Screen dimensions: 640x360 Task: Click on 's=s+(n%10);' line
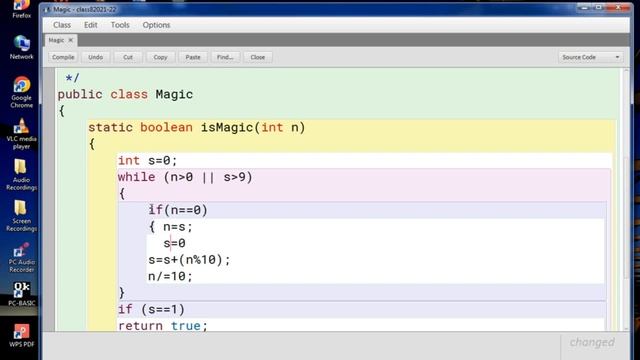(189, 260)
